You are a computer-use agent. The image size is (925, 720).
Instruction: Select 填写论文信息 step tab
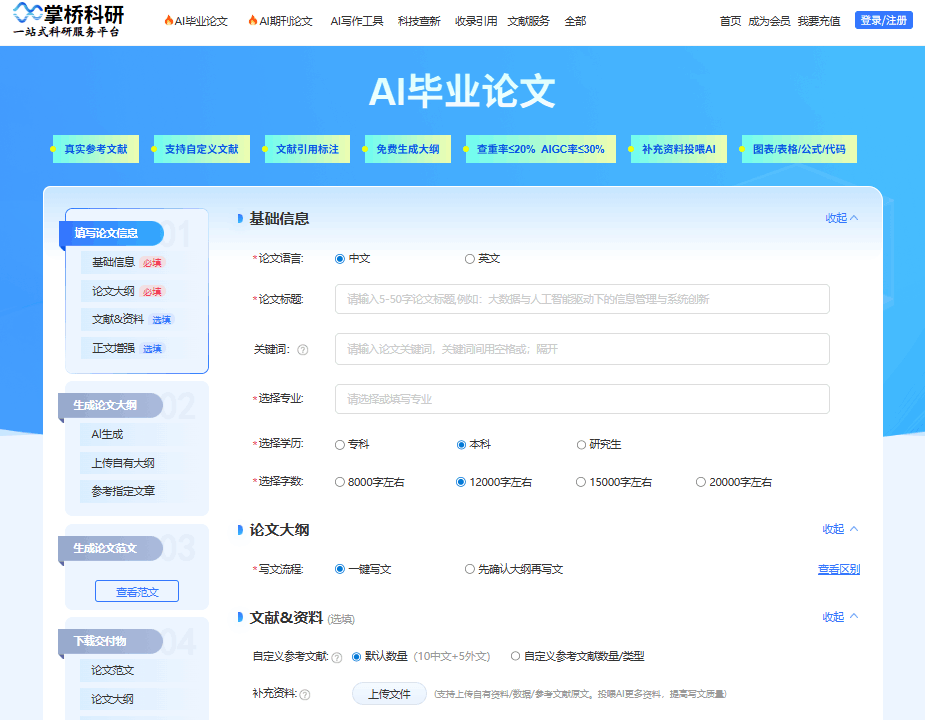[x=111, y=234]
